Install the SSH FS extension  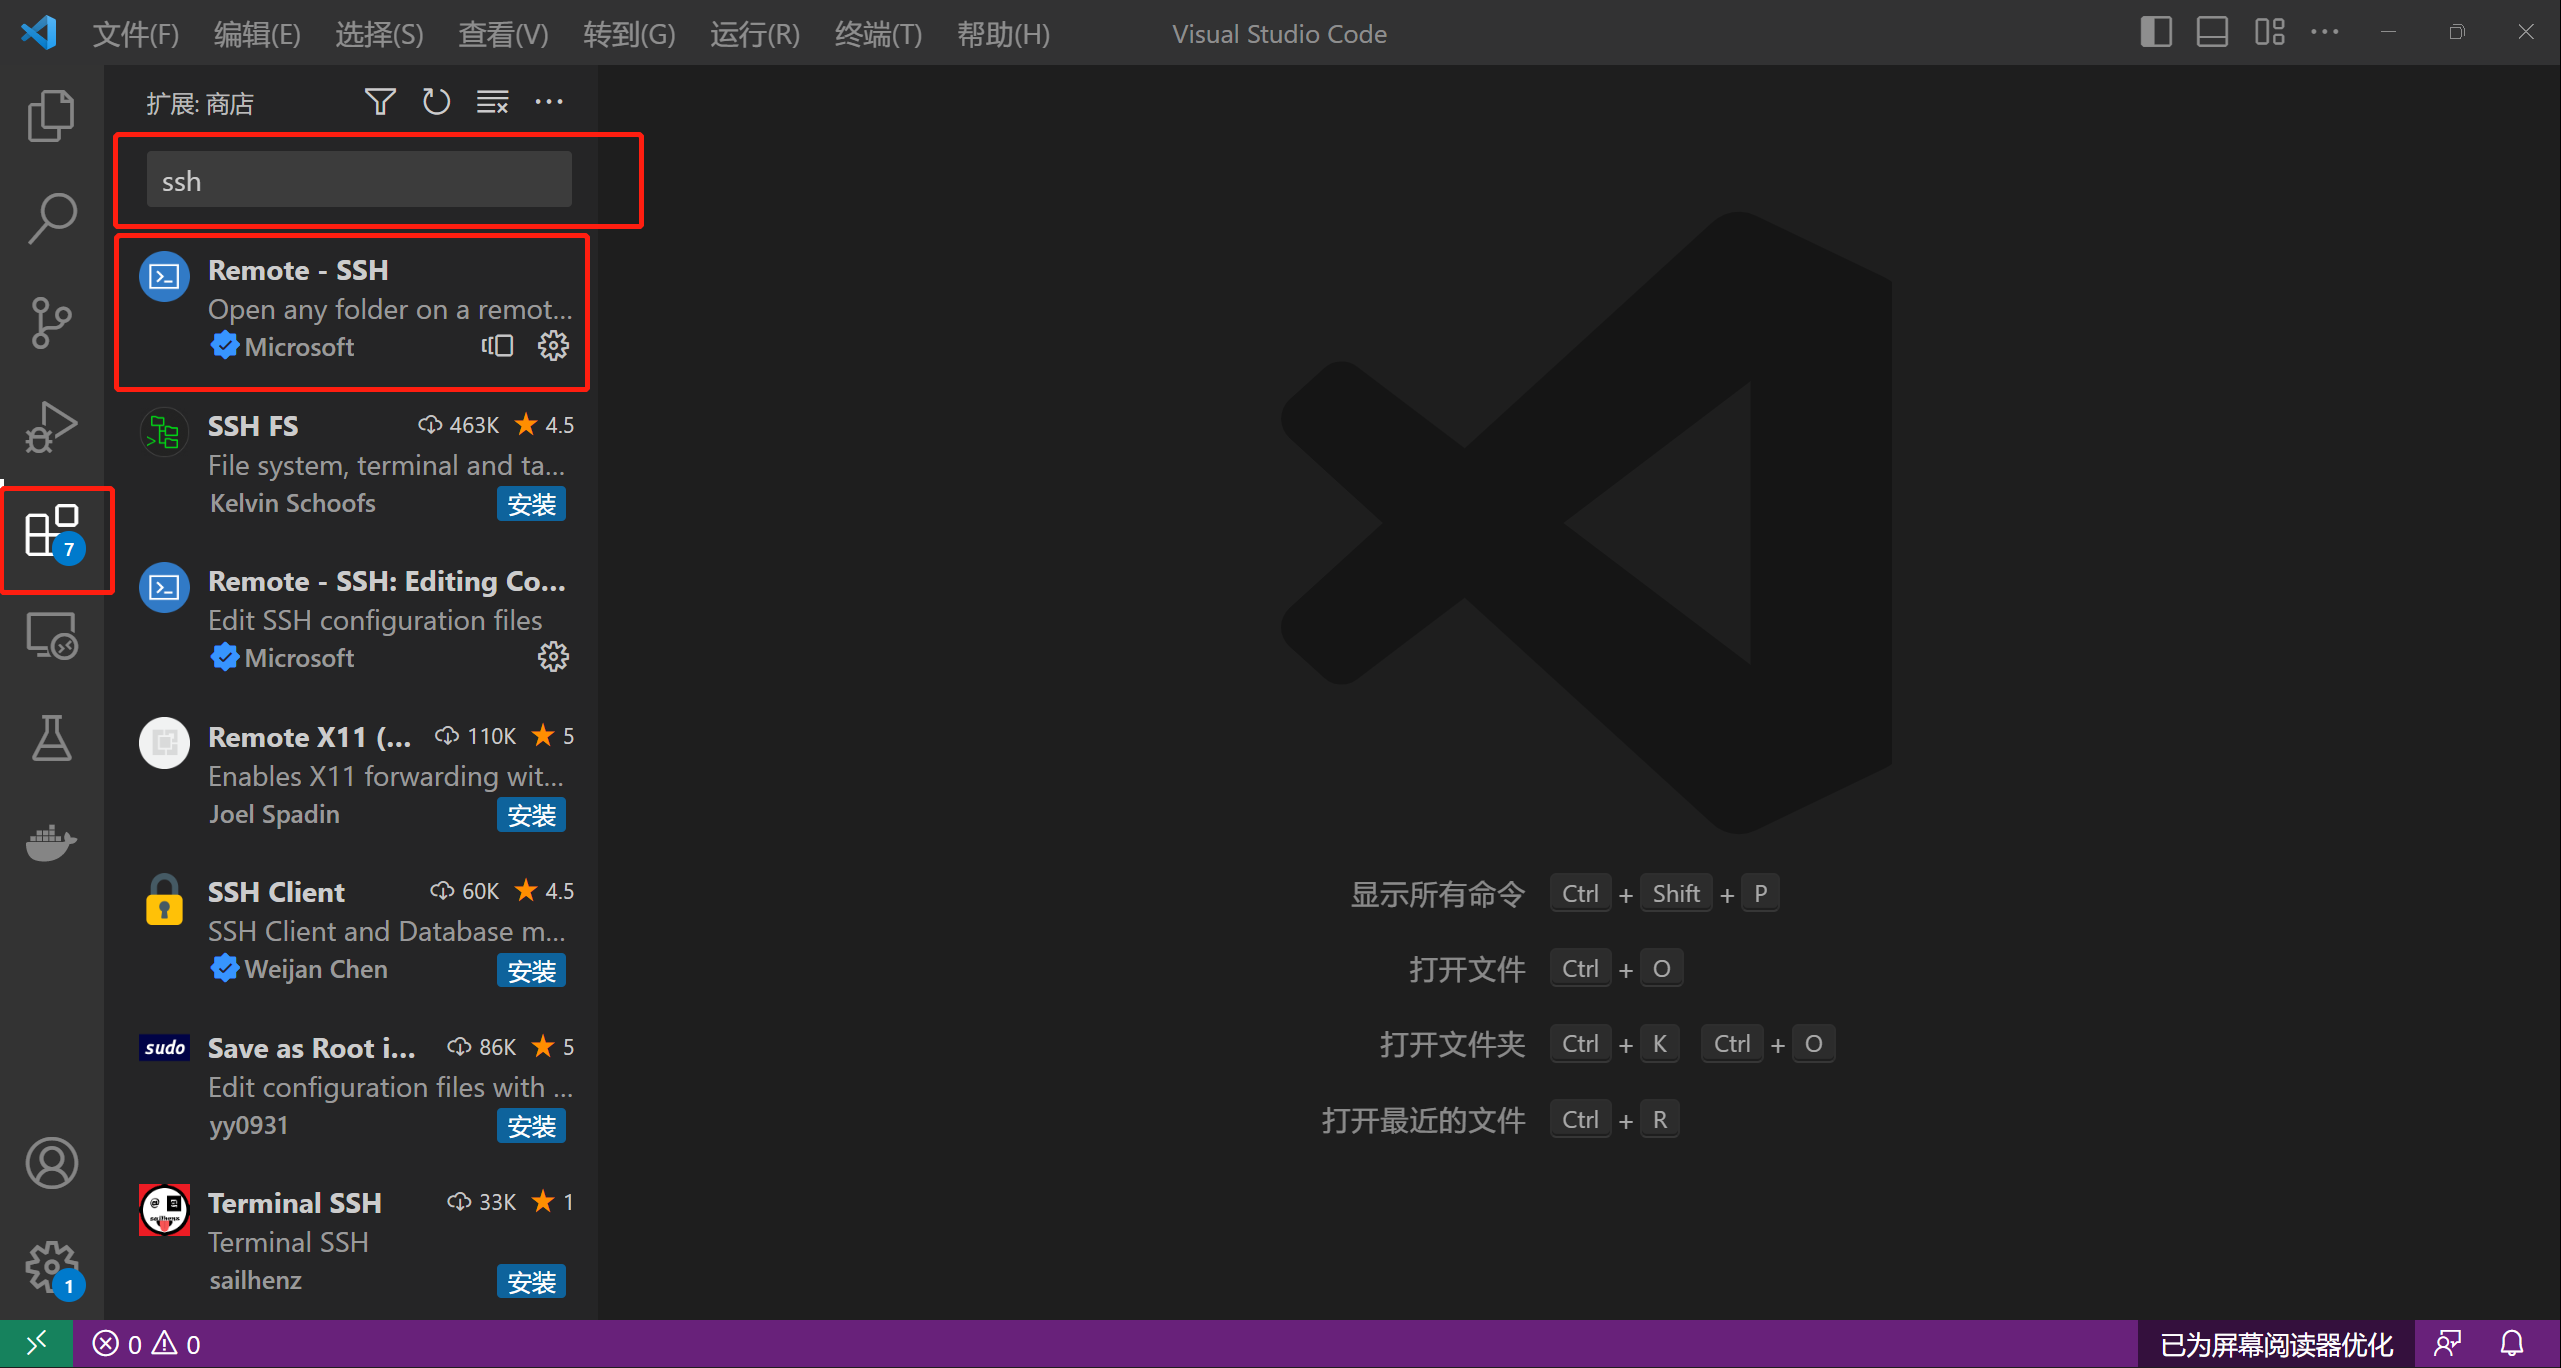tap(531, 504)
